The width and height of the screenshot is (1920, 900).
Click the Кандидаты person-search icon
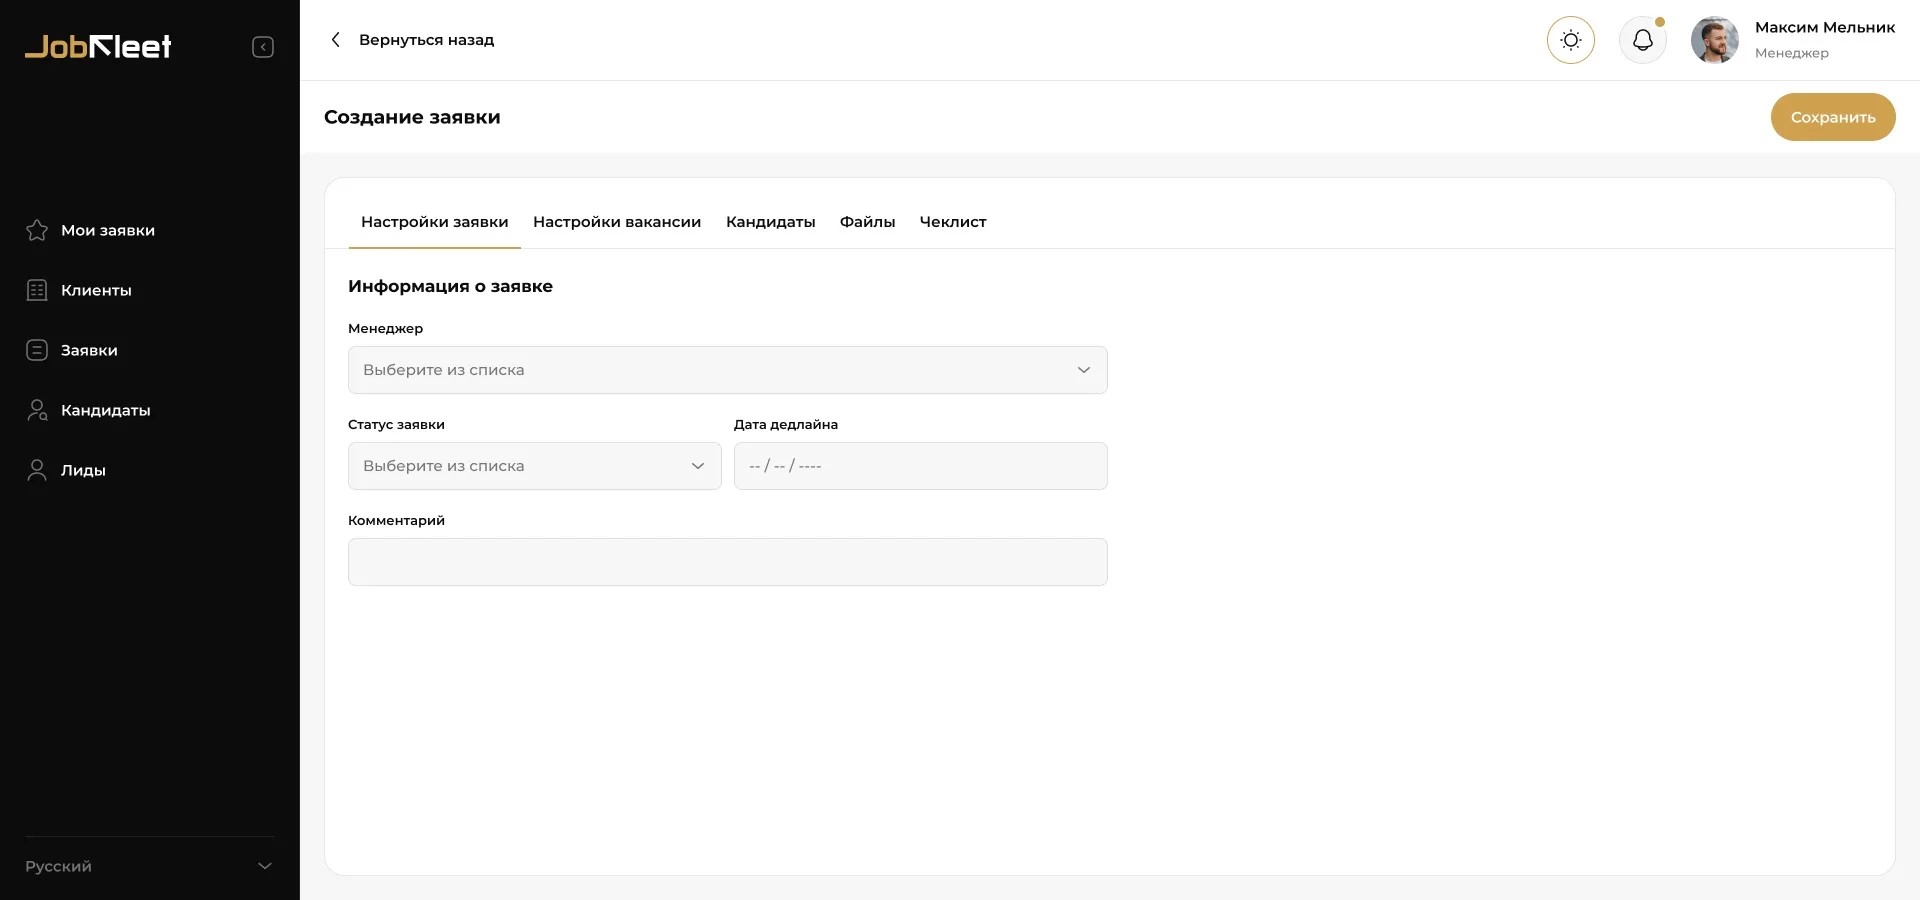pos(37,410)
